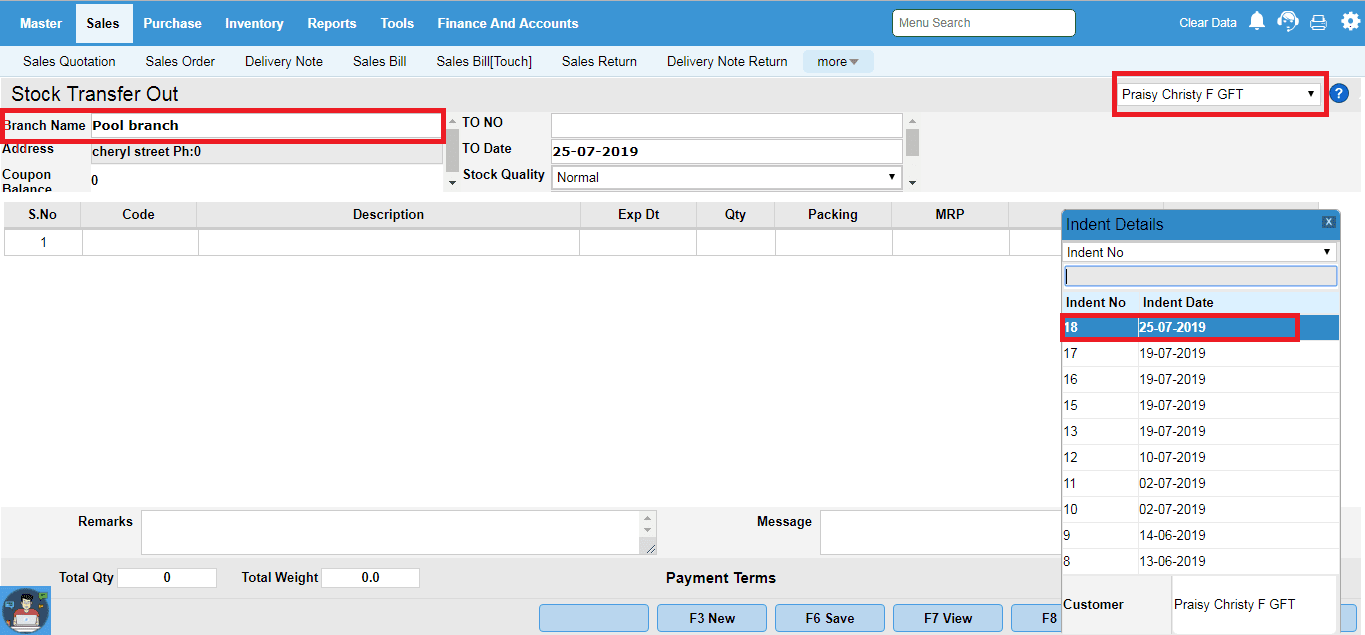Click the Indent Date column header
The height and width of the screenshot is (635, 1365).
(1178, 302)
